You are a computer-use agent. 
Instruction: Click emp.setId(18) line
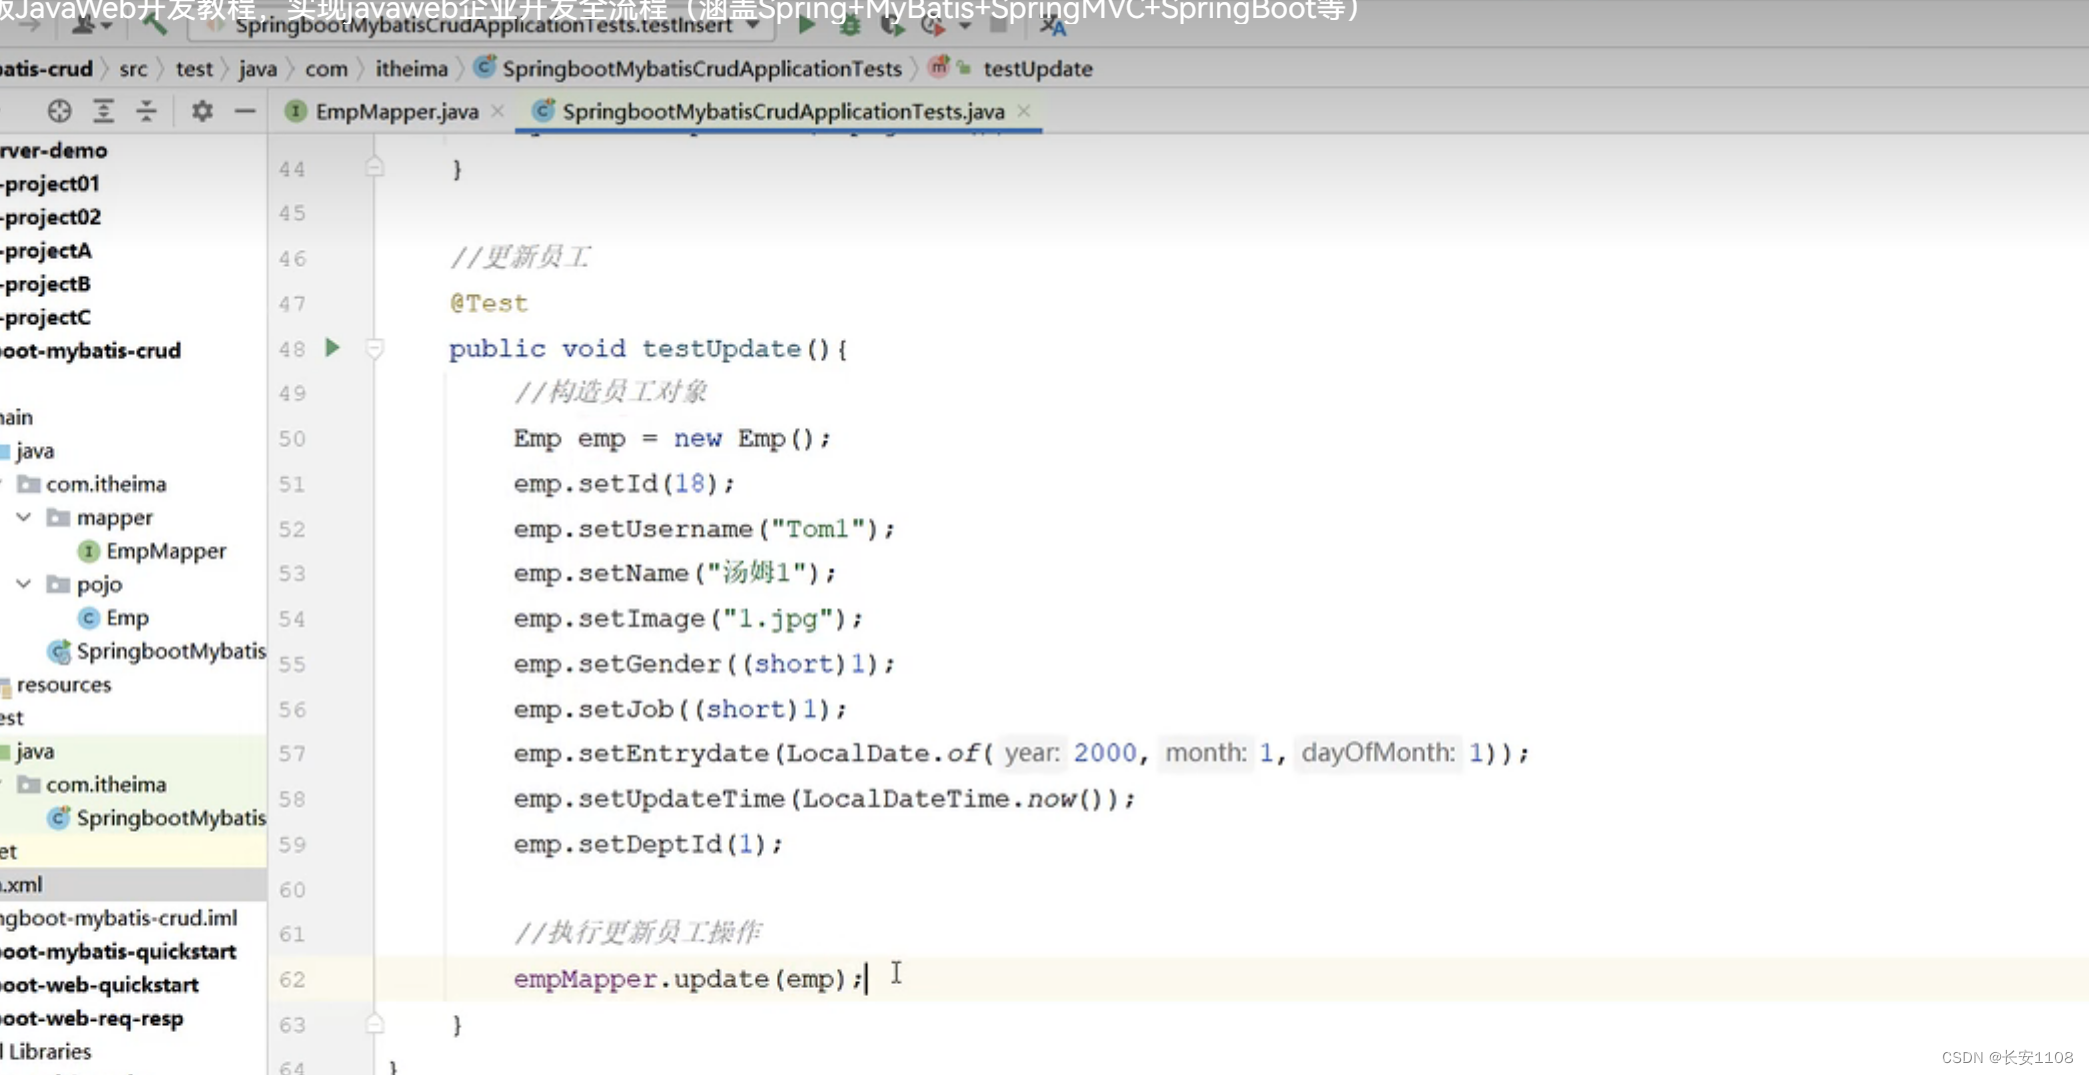[x=624, y=484]
